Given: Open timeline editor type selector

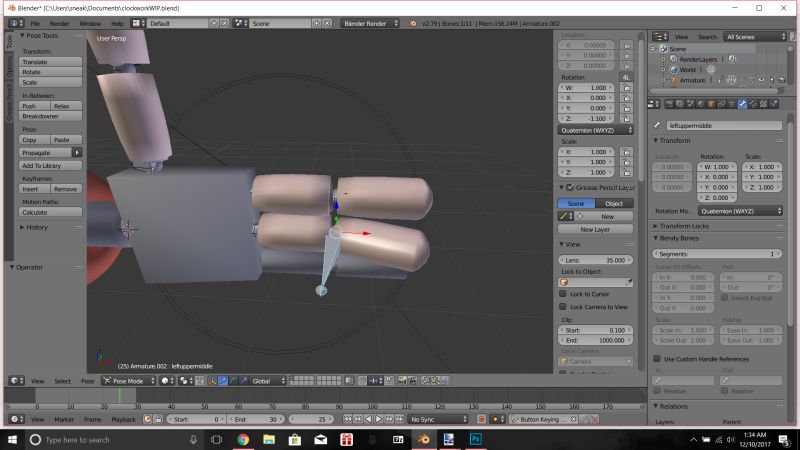Looking at the screenshot, I should [16, 419].
